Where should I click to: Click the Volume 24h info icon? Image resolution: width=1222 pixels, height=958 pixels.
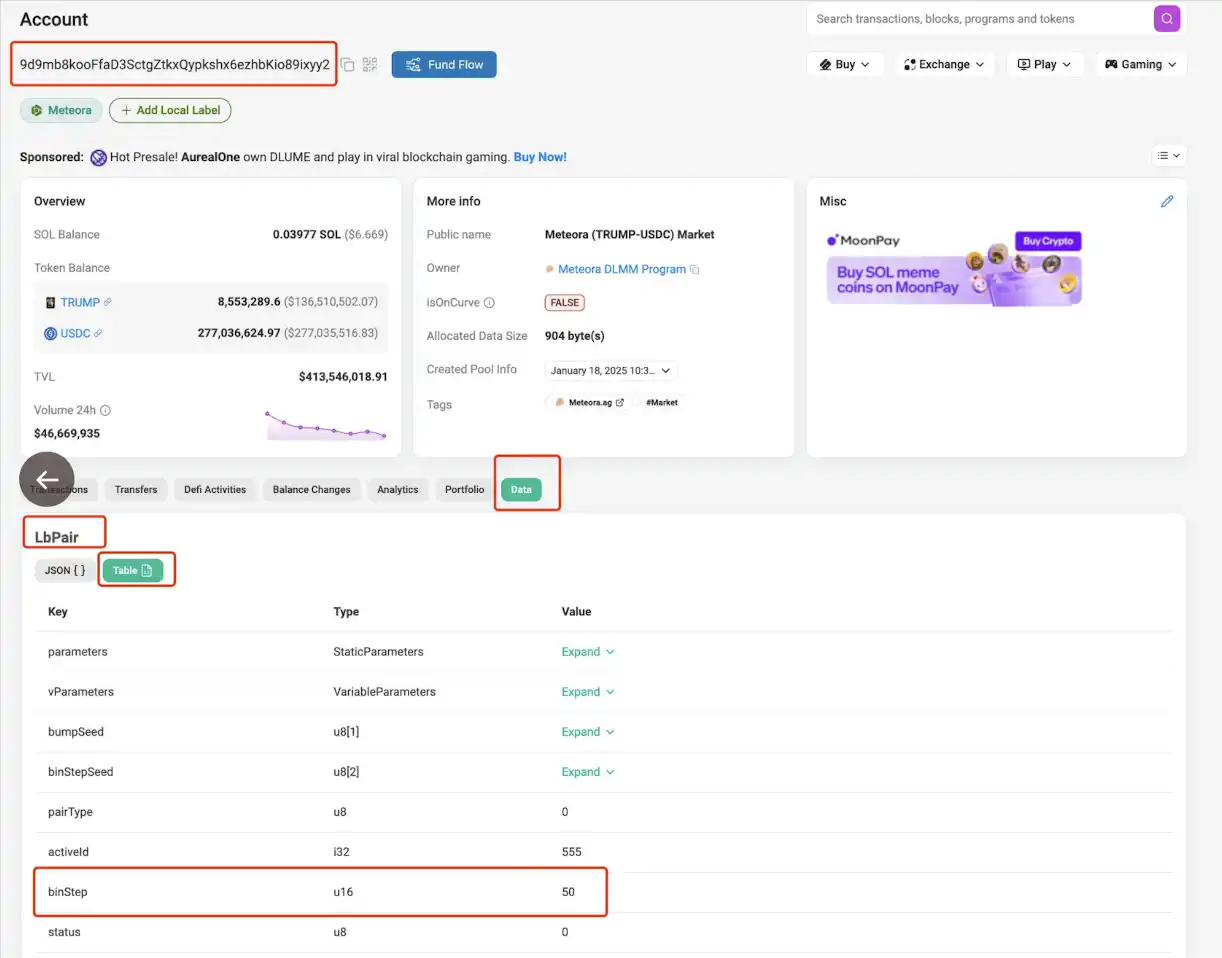click(x=105, y=410)
